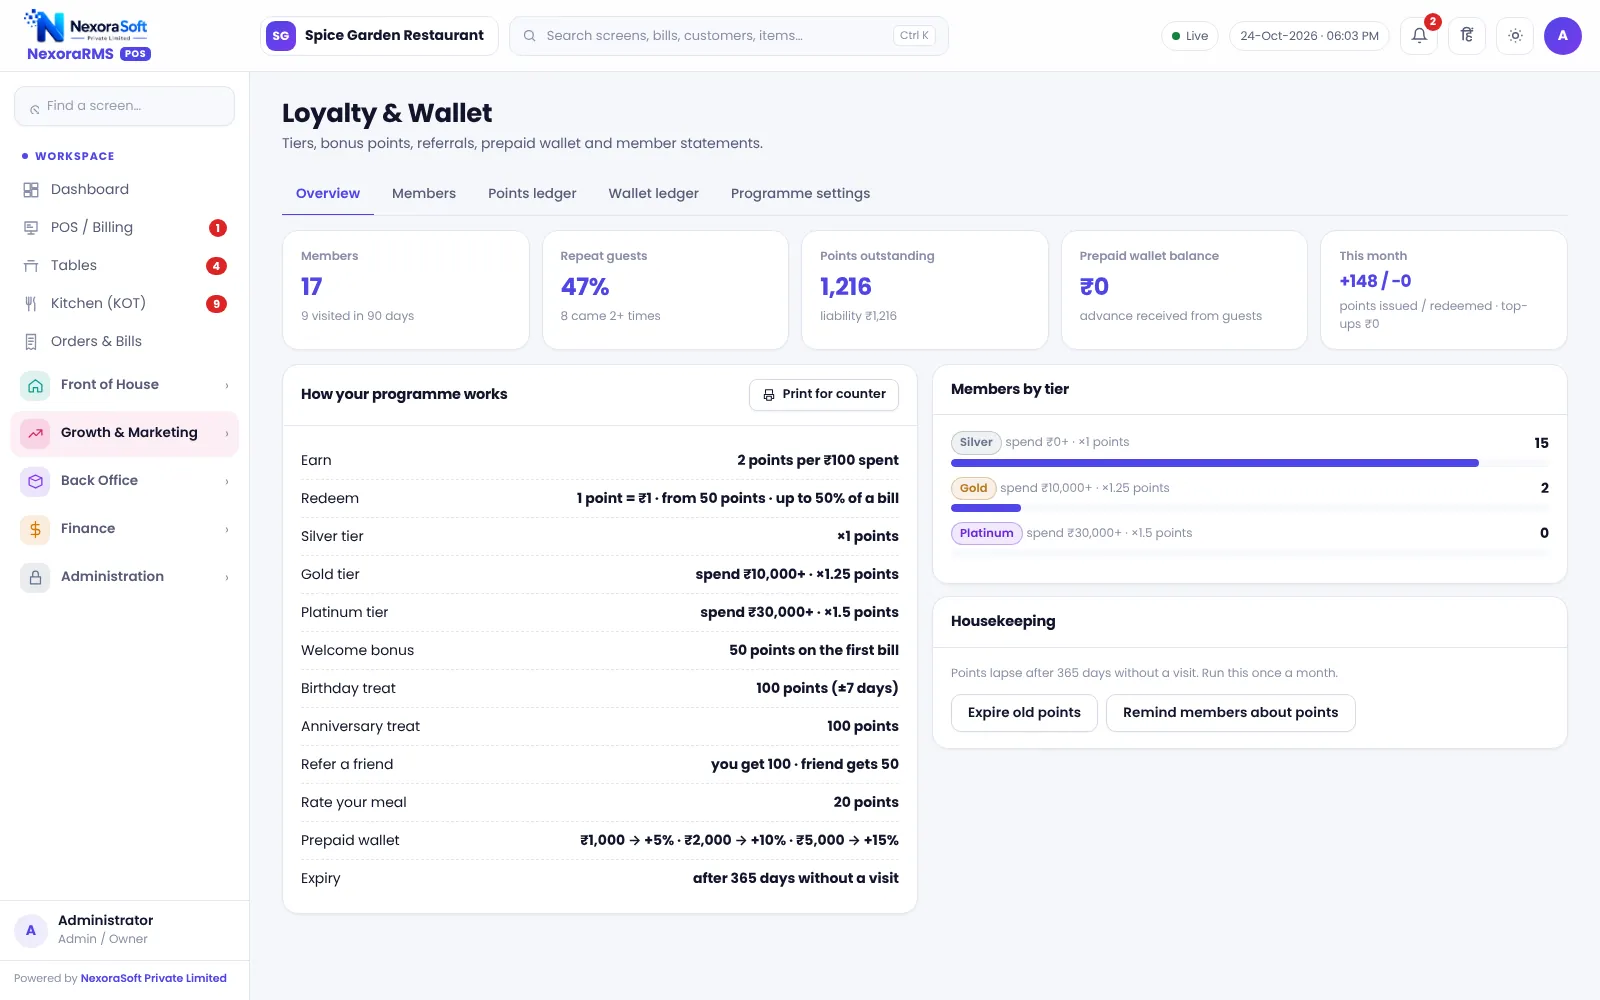Click Remind members about points
The image size is (1600, 1000).
click(x=1230, y=713)
